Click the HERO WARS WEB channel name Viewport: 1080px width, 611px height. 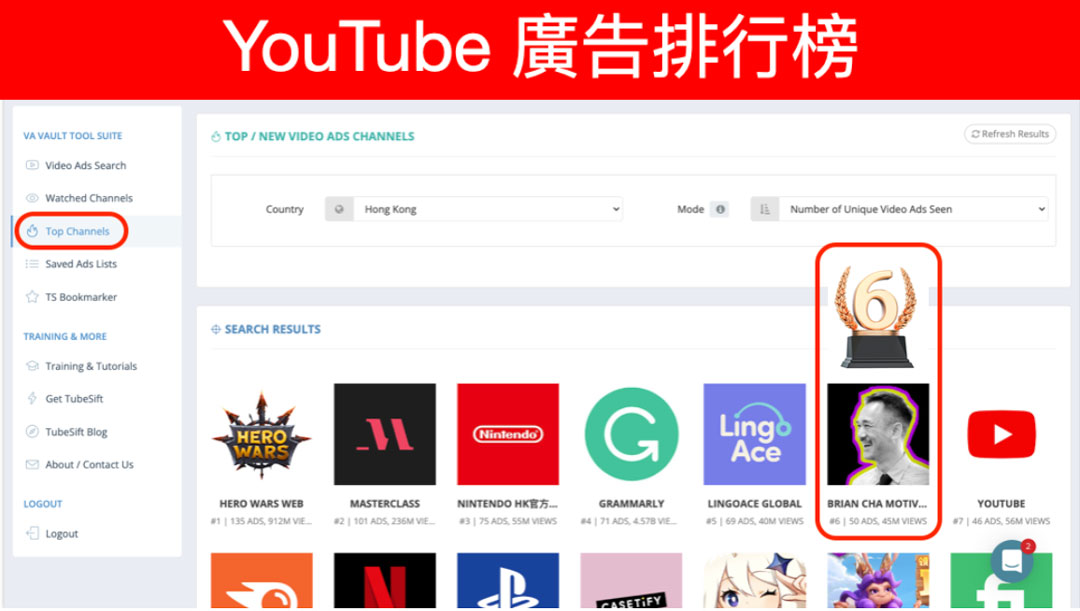(x=261, y=504)
